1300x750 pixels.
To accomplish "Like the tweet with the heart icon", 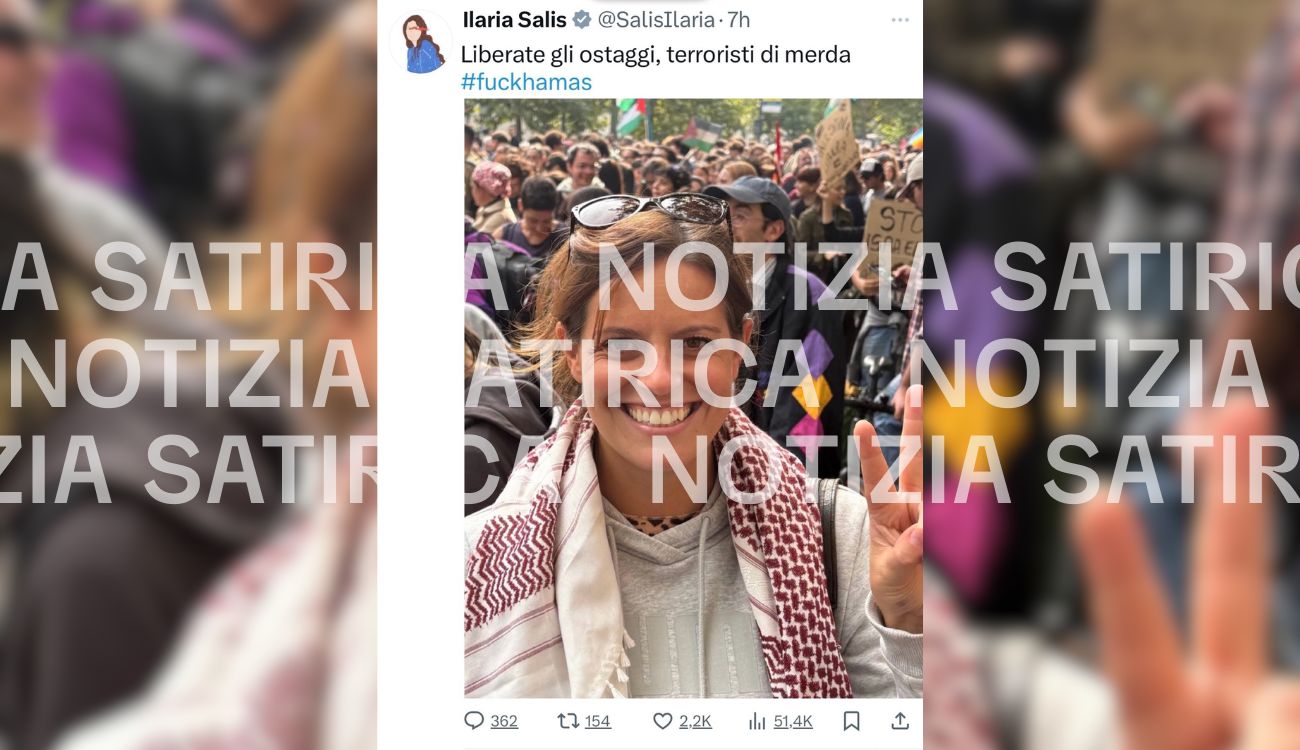I will tap(662, 720).
